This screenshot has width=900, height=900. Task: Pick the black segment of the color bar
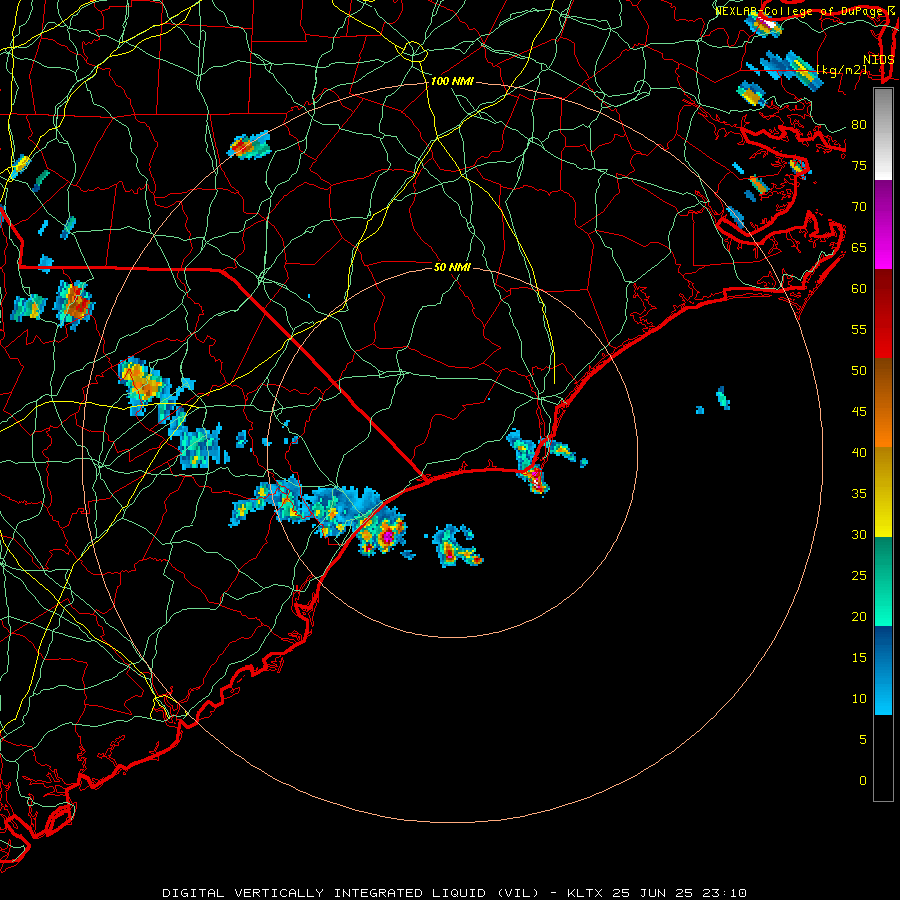(x=883, y=758)
